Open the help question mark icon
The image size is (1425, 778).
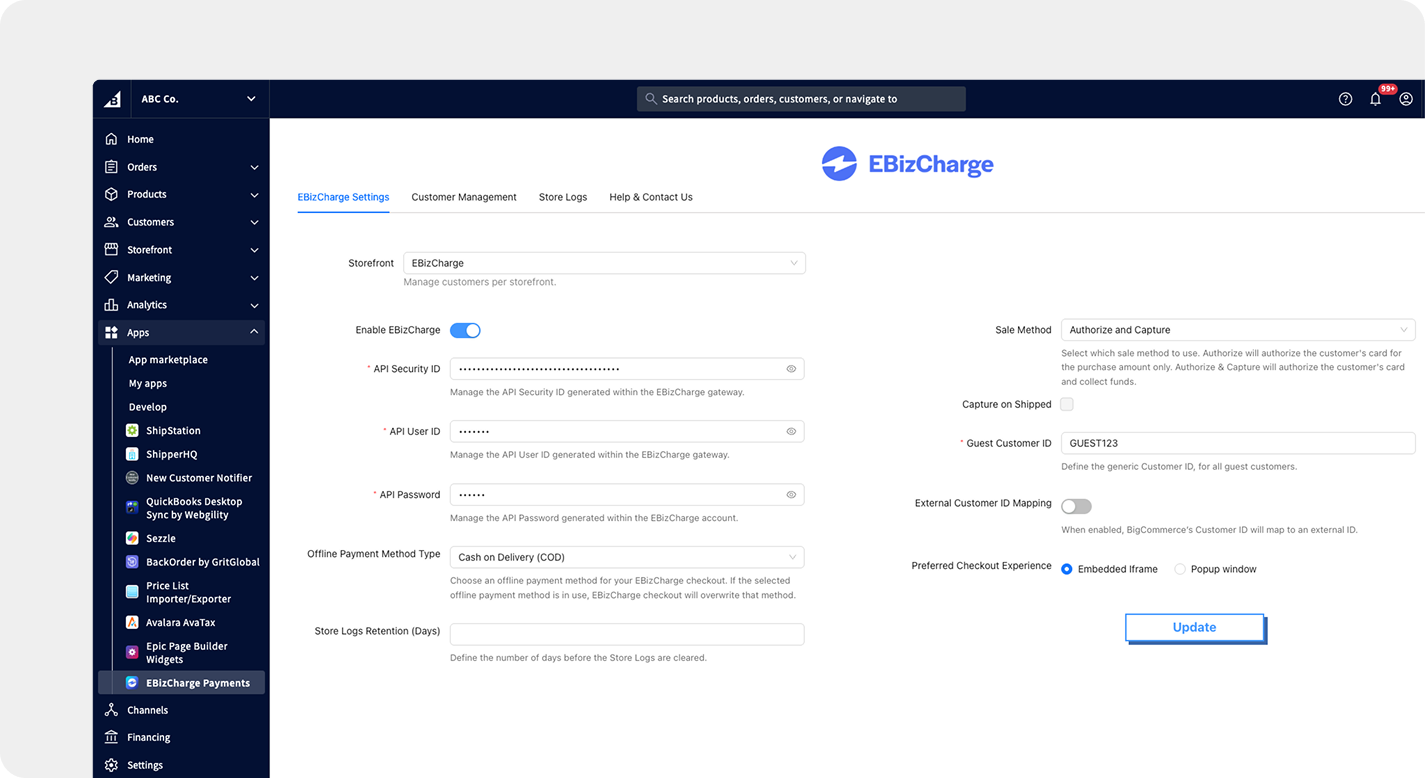coord(1345,99)
